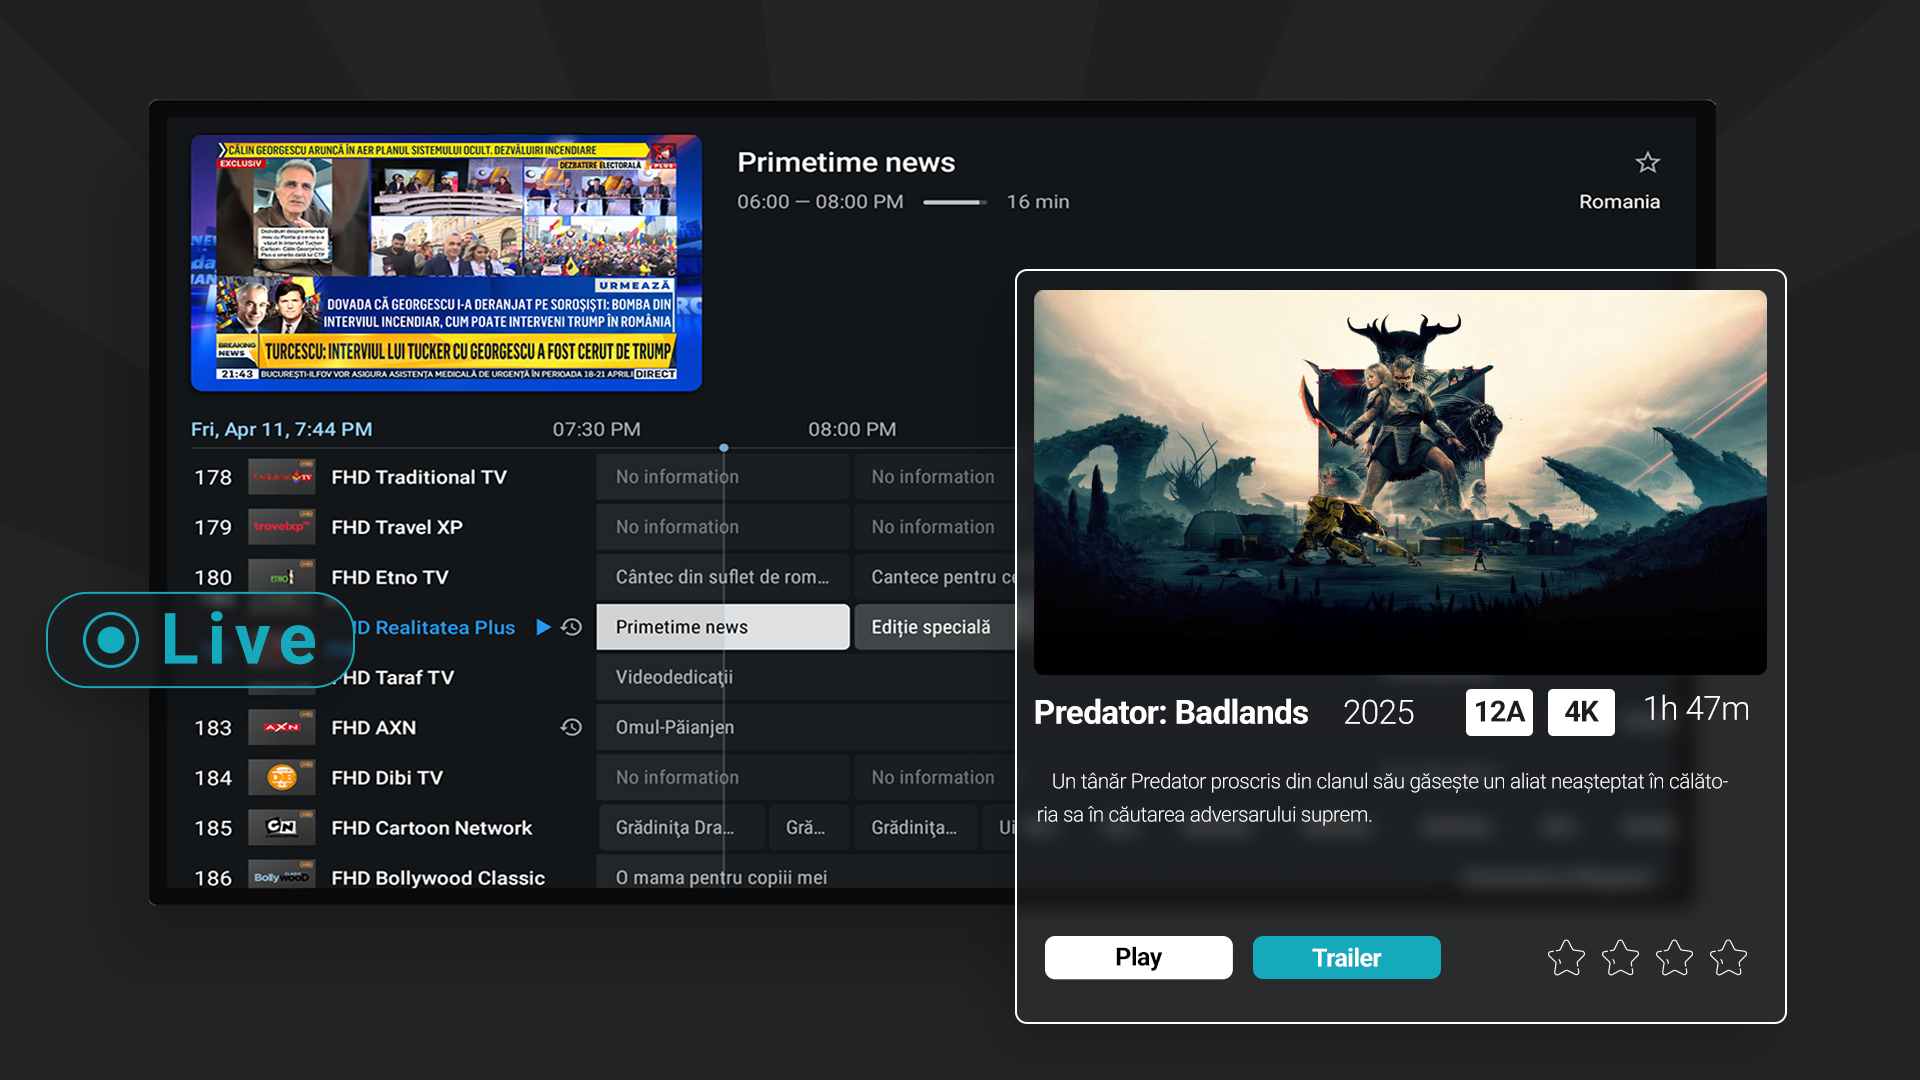Open the Trailer for Predator: Badlands
Screen dimensions: 1920x1080
(x=1346, y=957)
